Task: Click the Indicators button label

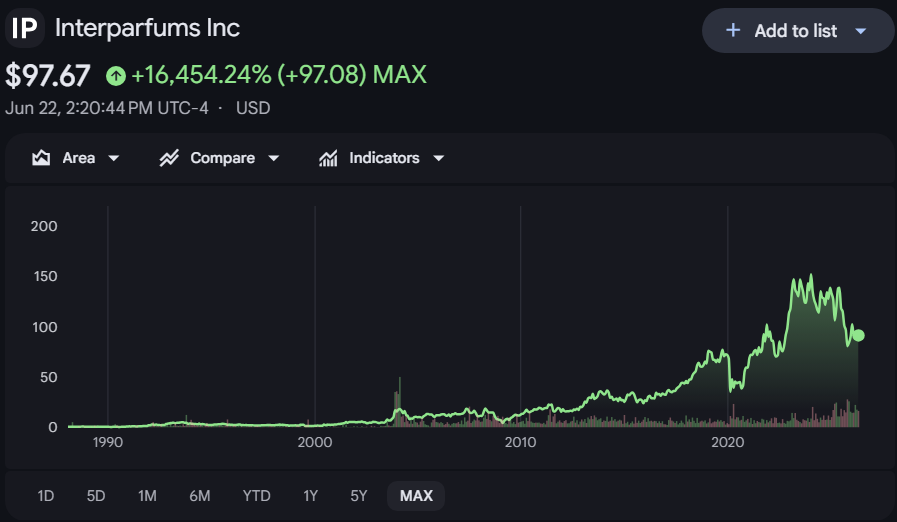Action: click(x=384, y=158)
